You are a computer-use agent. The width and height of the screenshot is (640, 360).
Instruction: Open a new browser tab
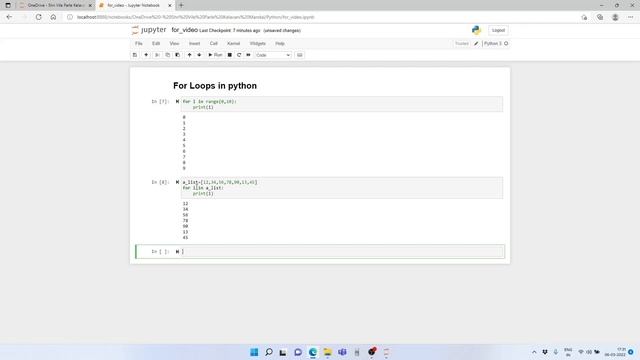(181, 5)
